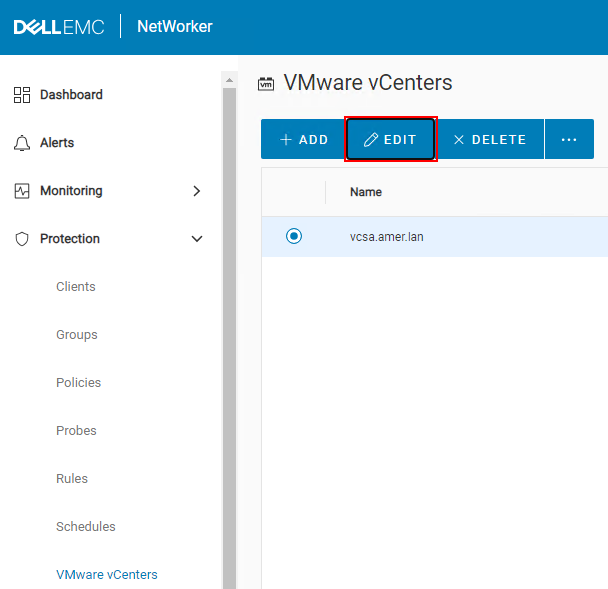Click the Protection shield icon
Viewport: 608px width, 589px height.
(x=22, y=239)
